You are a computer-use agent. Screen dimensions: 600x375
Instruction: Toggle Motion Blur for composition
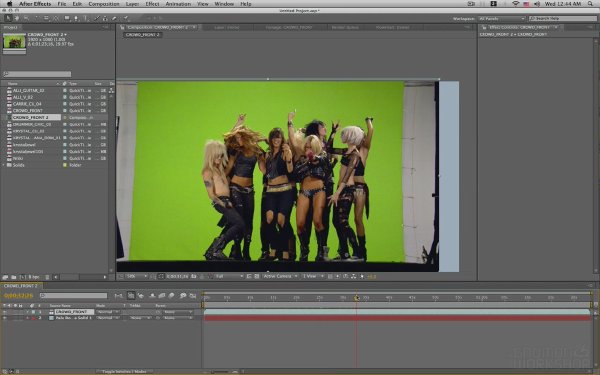171,295
